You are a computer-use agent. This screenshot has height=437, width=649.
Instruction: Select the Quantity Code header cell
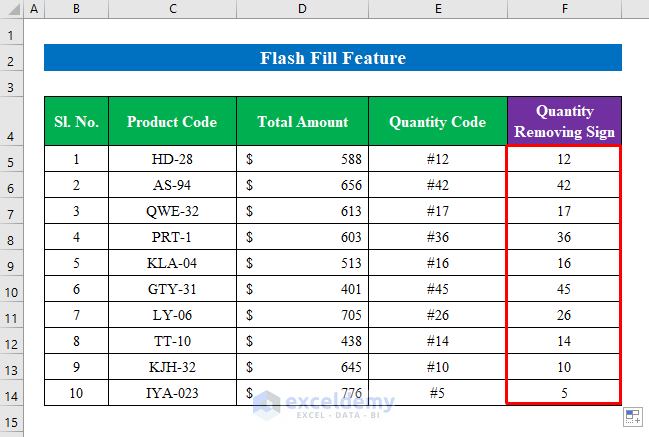click(437, 122)
